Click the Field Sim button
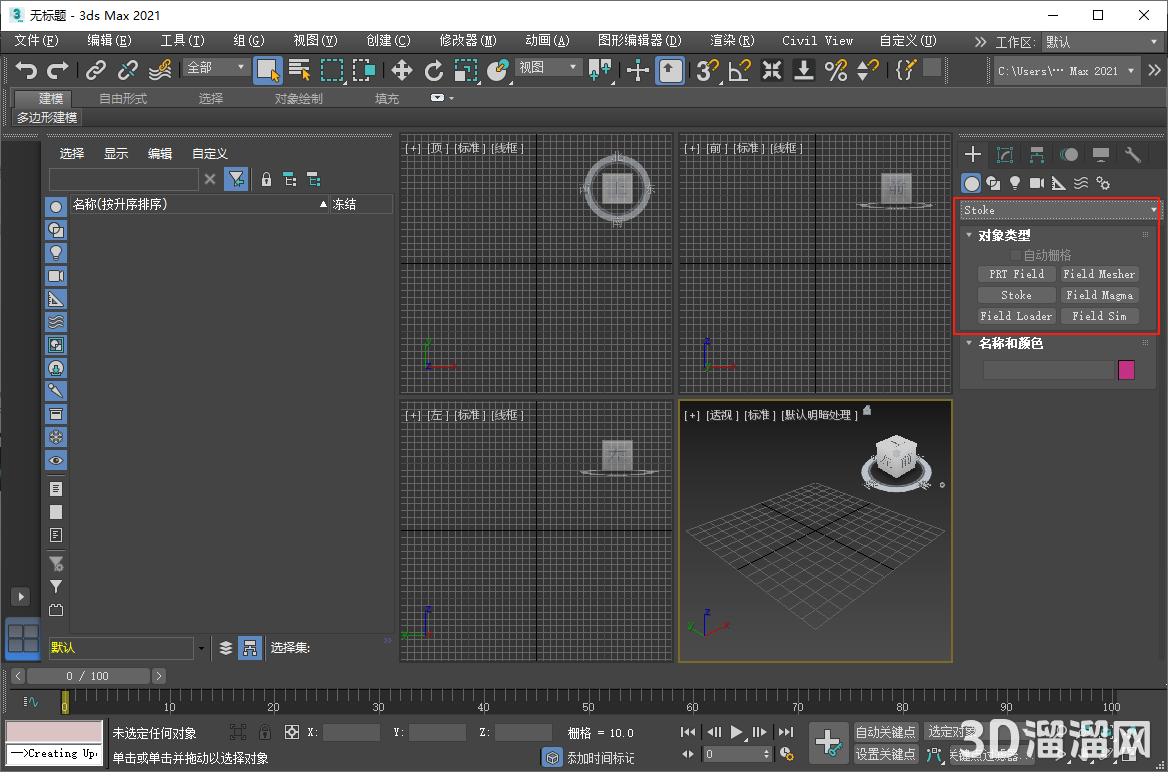 pos(1099,316)
